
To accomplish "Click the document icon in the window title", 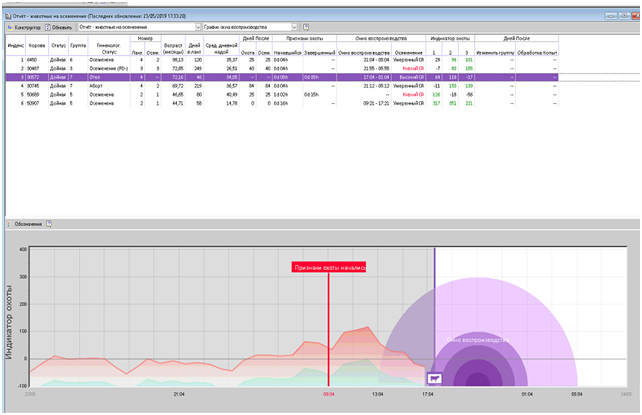I will click(x=8, y=16).
